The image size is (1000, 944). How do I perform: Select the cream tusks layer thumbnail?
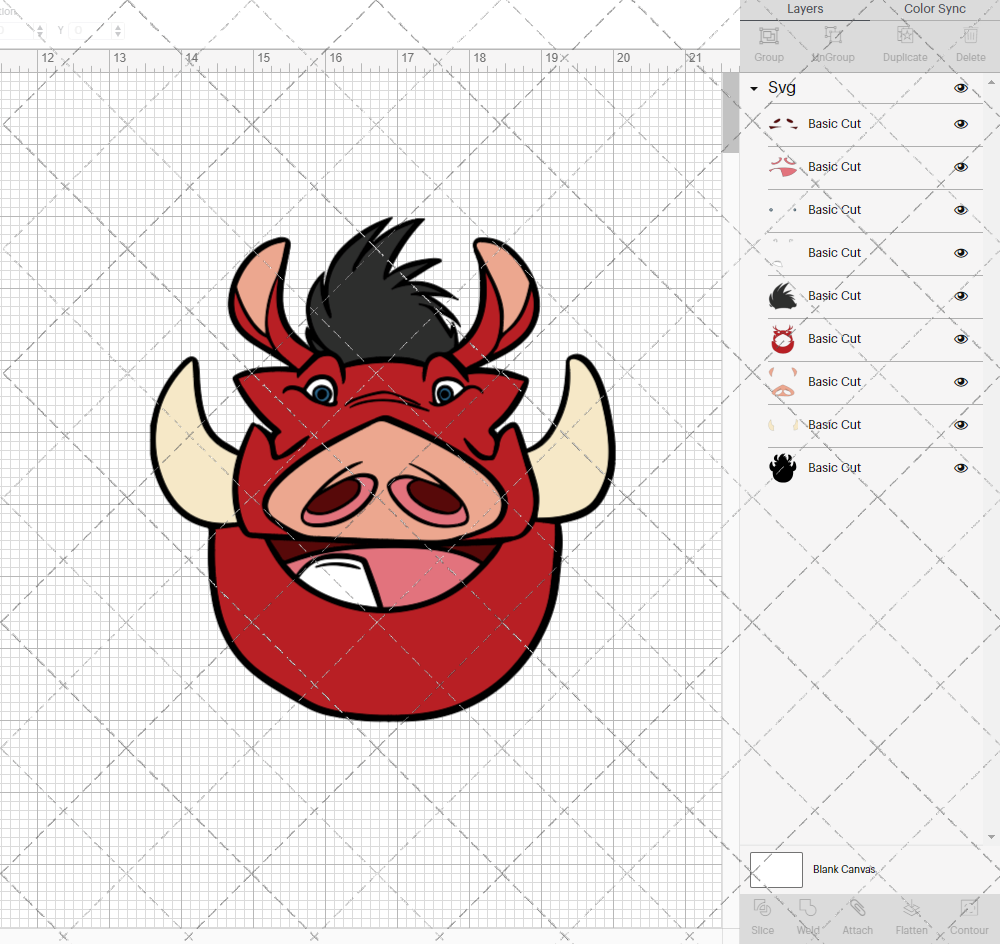coord(783,425)
